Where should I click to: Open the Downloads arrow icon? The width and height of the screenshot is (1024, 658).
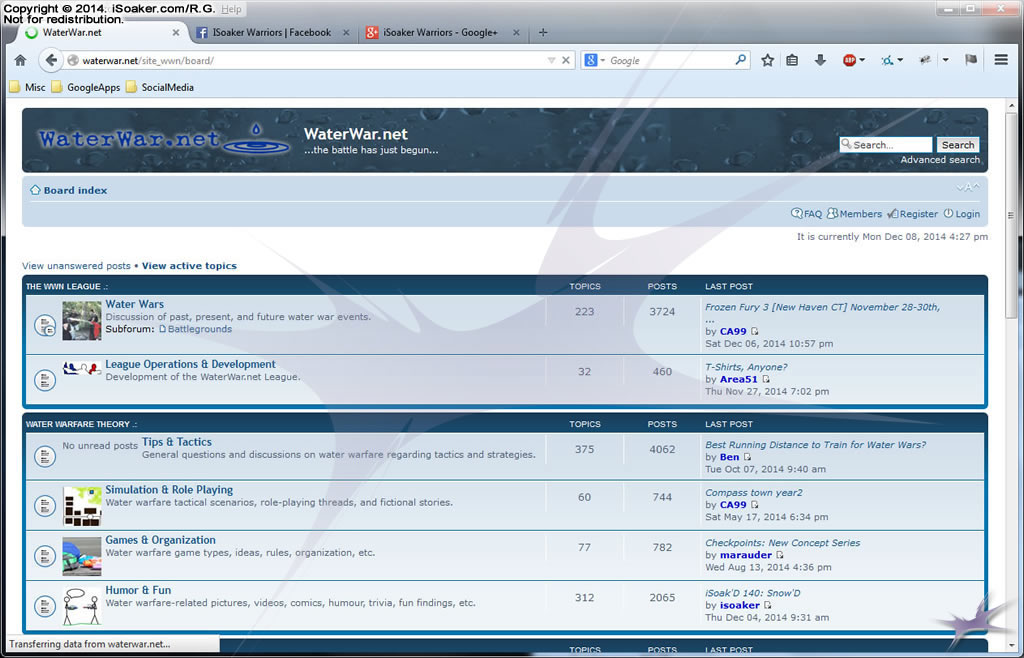[x=820, y=60]
